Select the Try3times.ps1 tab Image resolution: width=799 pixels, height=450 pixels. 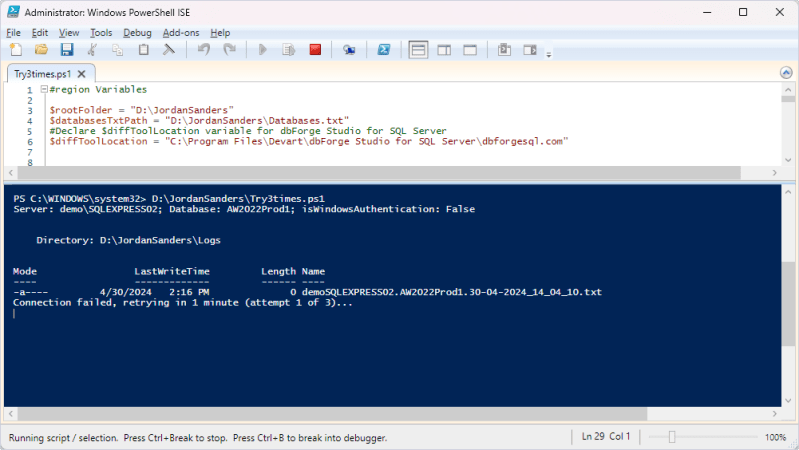pyautogui.click(x=43, y=74)
